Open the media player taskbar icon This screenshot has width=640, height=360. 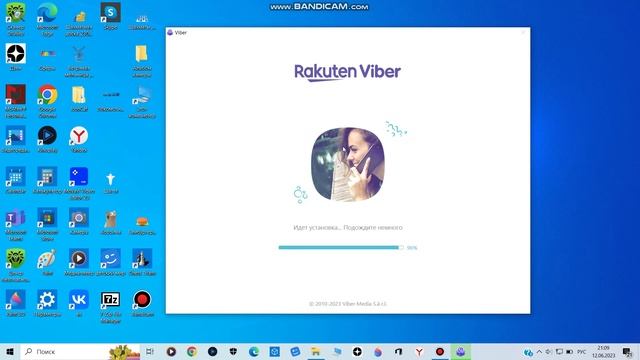[x=171, y=351]
